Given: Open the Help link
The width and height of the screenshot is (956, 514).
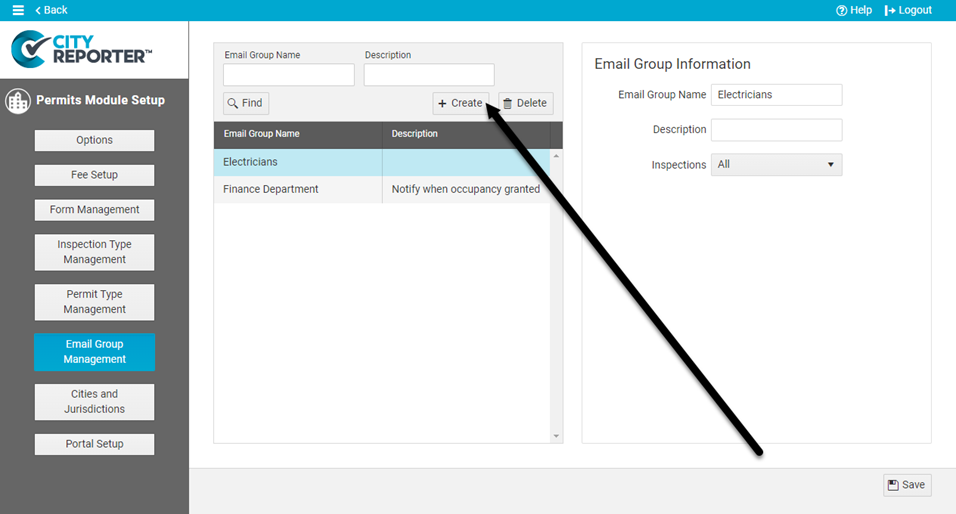Looking at the screenshot, I should tap(854, 10).
